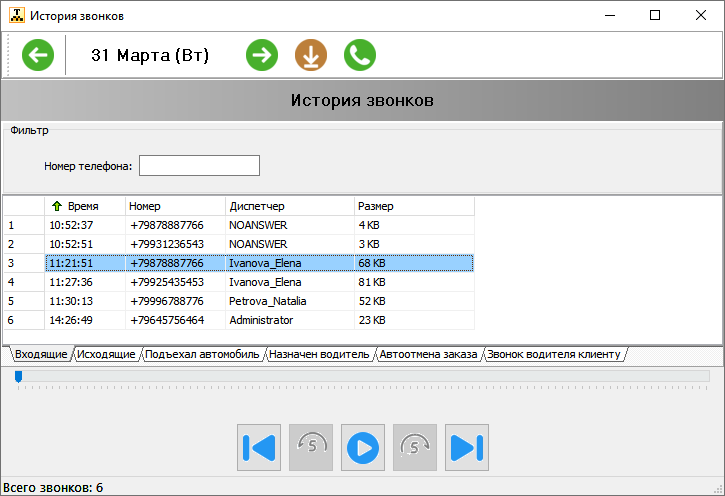Open the Автоотмена заказа tab

pyautogui.click(x=429, y=354)
